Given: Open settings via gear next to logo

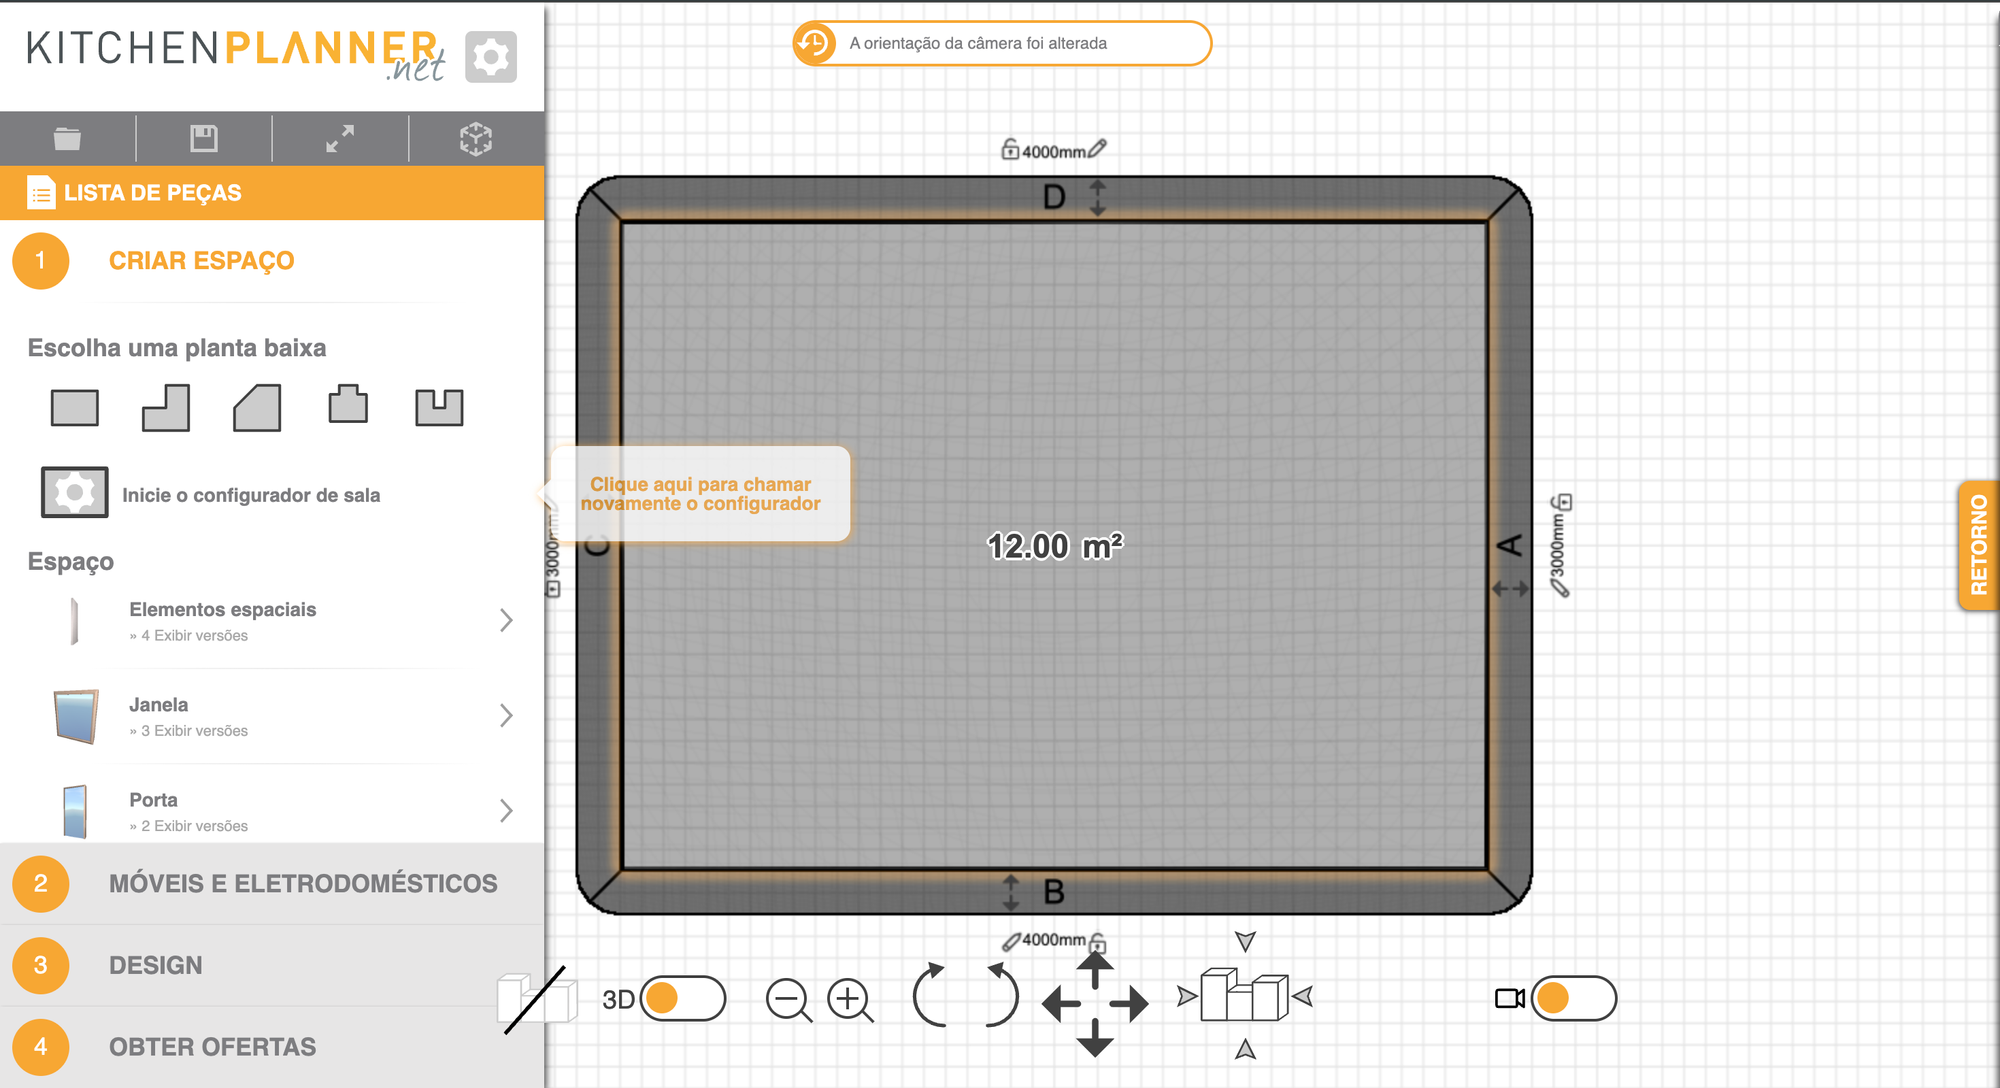Looking at the screenshot, I should click(489, 56).
